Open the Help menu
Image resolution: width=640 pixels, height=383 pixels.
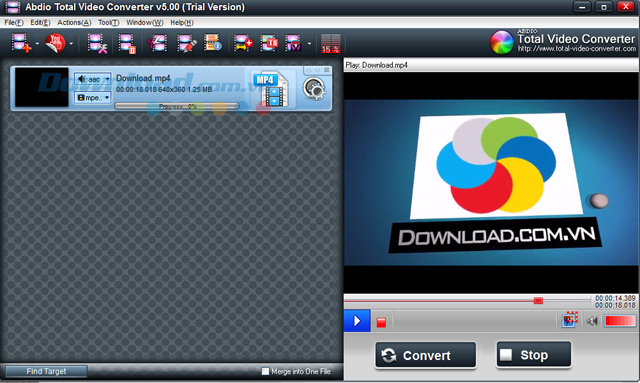click(x=182, y=22)
